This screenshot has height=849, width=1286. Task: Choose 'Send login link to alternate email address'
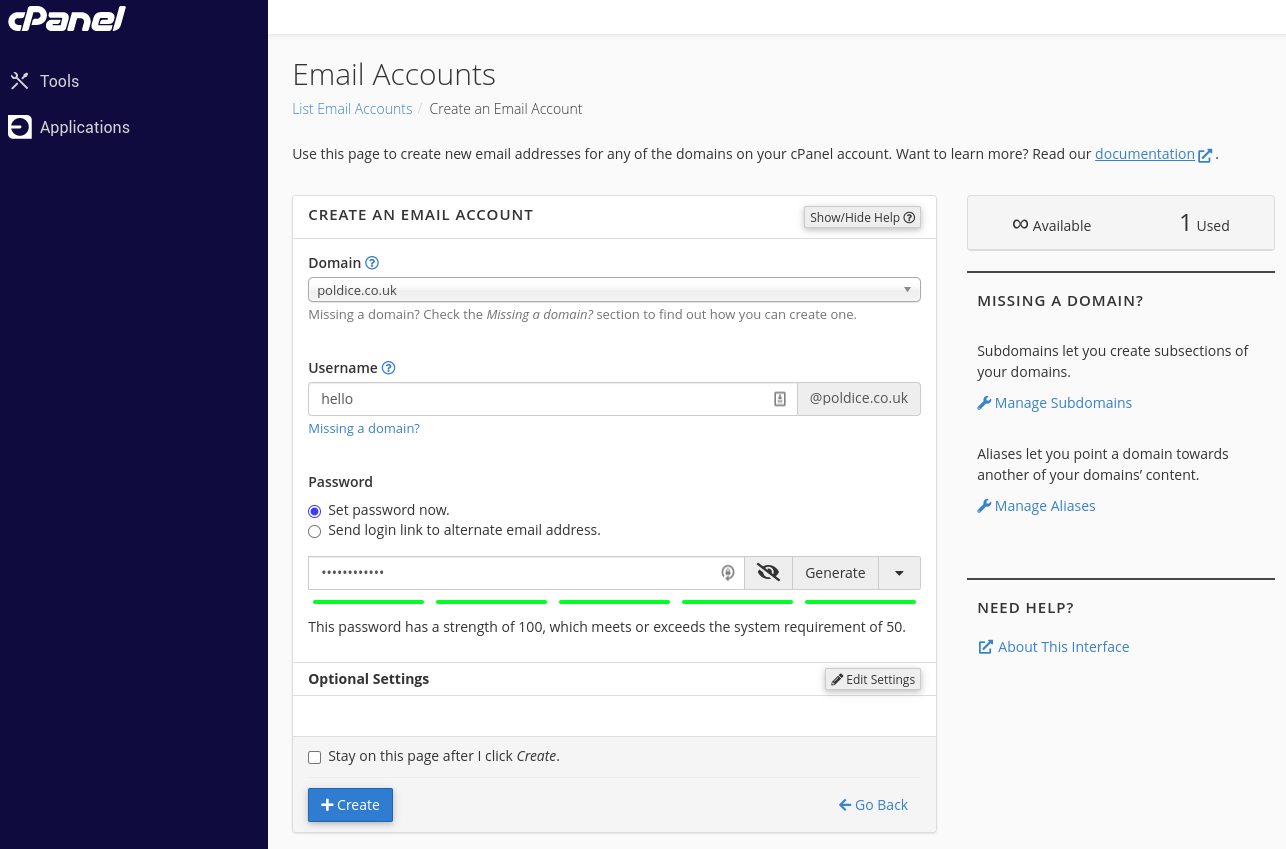pyautogui.click(x=315, y=531)
